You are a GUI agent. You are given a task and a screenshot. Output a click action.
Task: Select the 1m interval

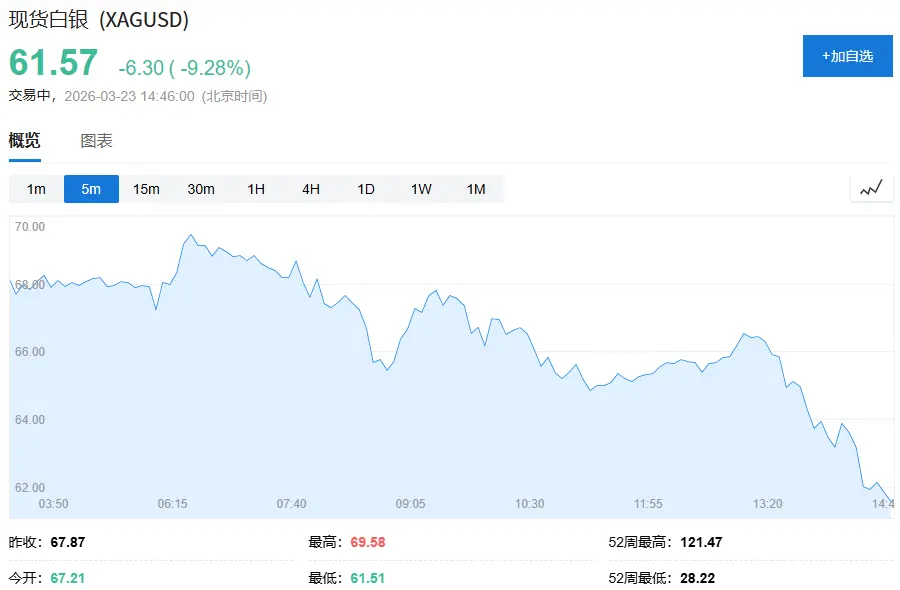[36, 189]
